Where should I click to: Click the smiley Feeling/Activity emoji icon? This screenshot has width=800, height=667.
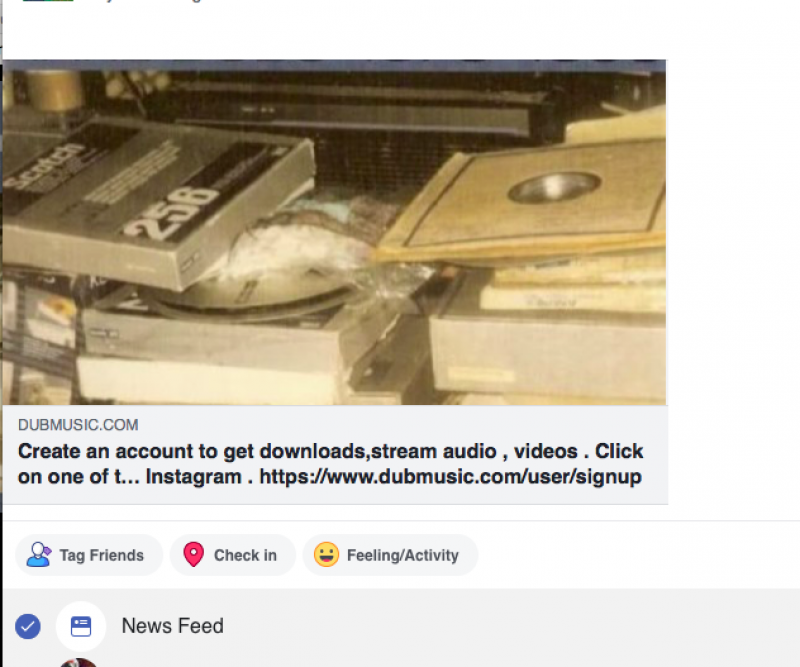pyautogui.click(x=327, y=555)
